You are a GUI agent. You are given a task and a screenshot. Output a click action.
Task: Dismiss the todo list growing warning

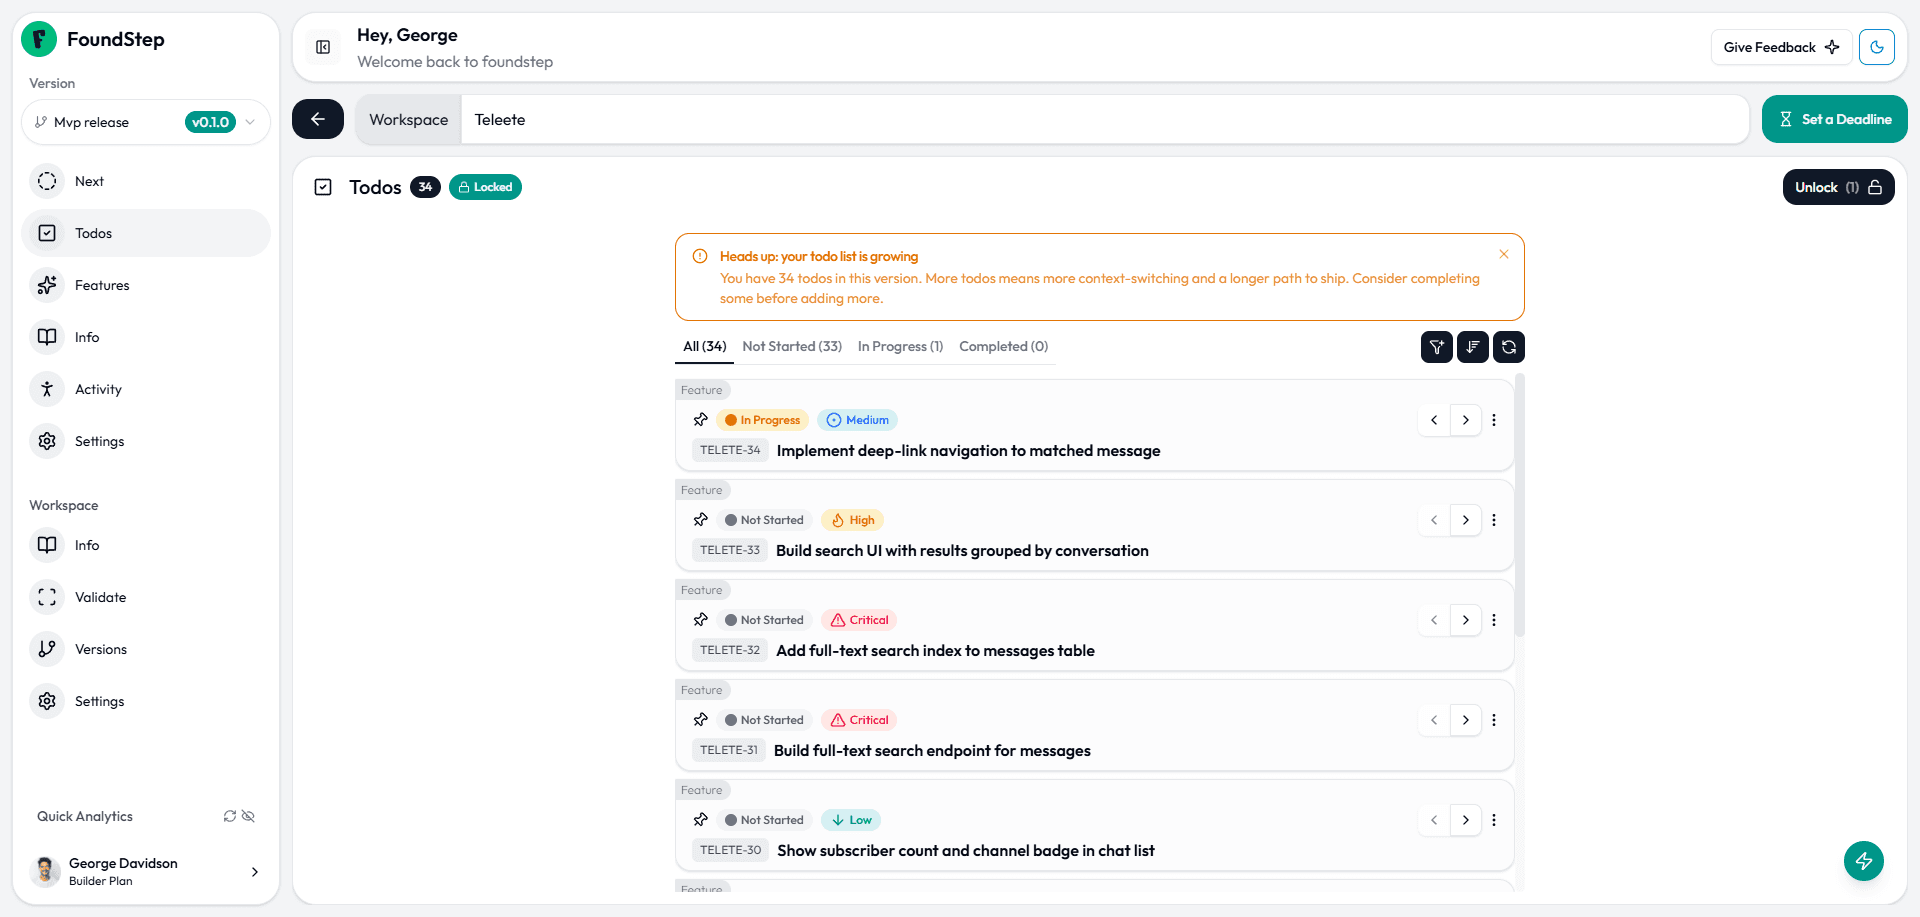pyautogui.click(x=1504, y=254)
